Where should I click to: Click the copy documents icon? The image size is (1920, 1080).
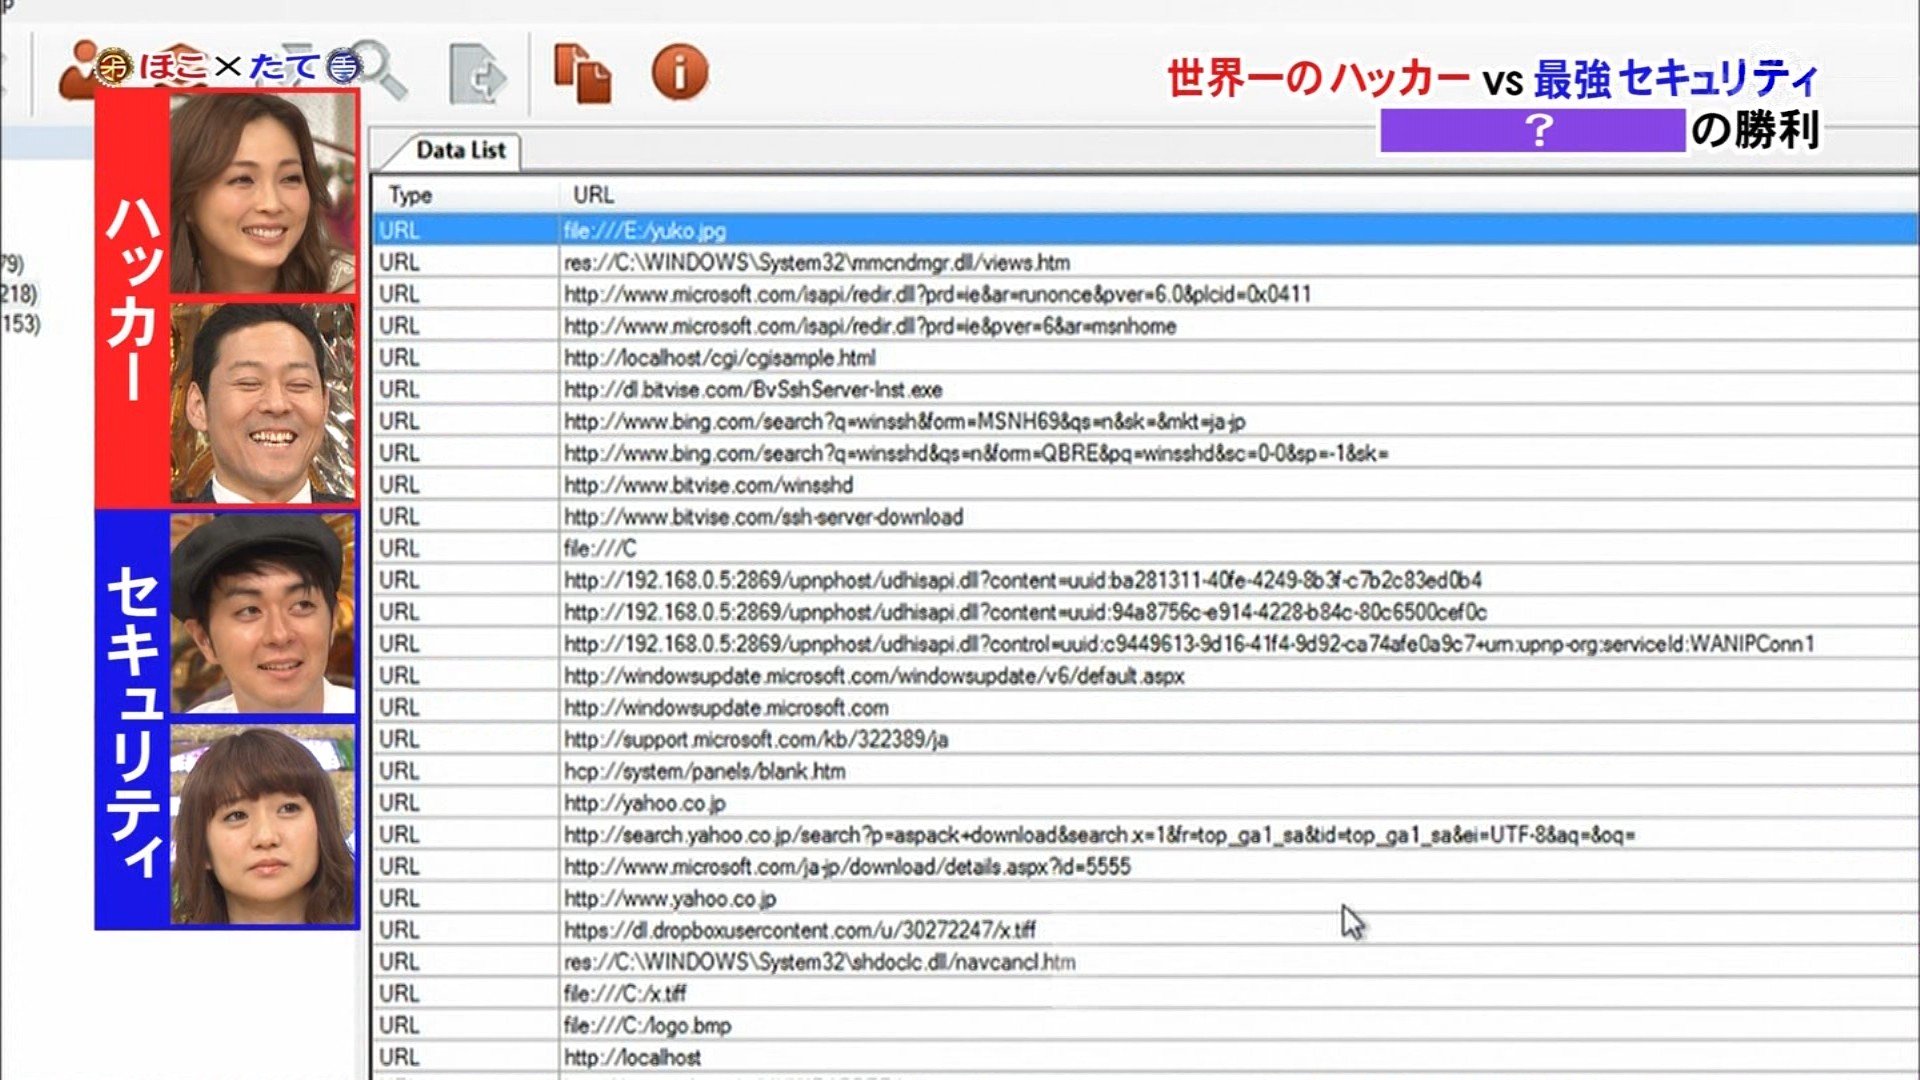click(582, 73)
